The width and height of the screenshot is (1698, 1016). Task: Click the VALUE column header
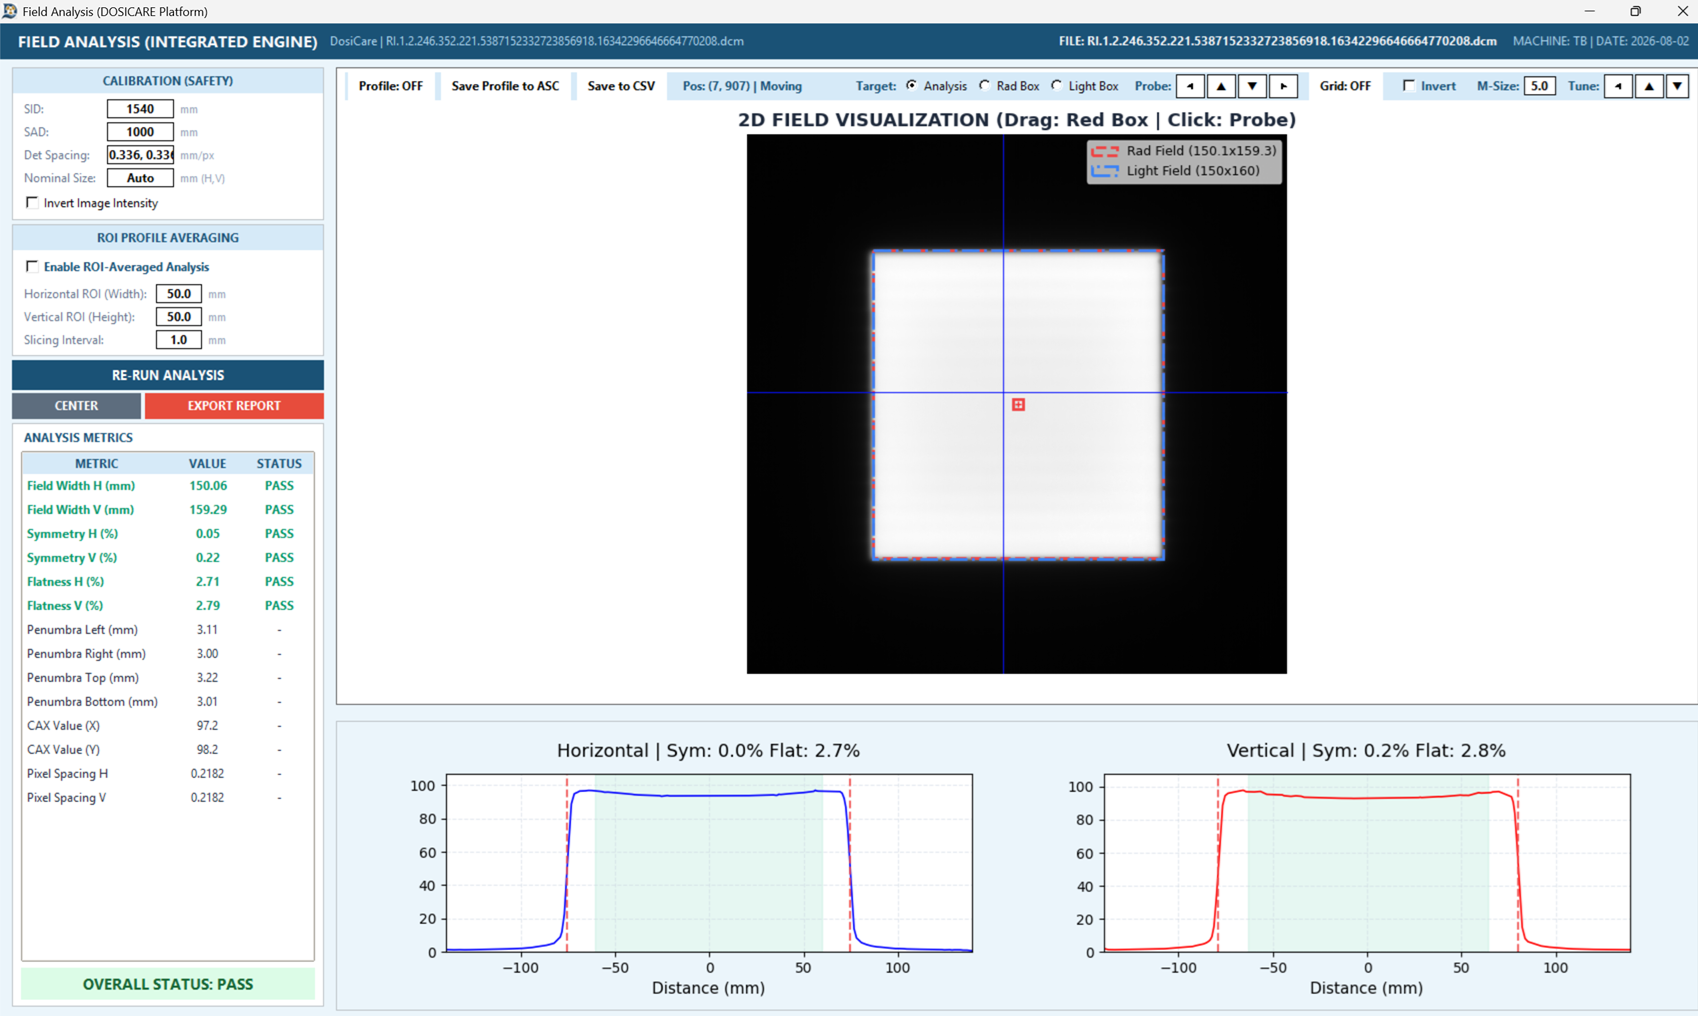207,464
